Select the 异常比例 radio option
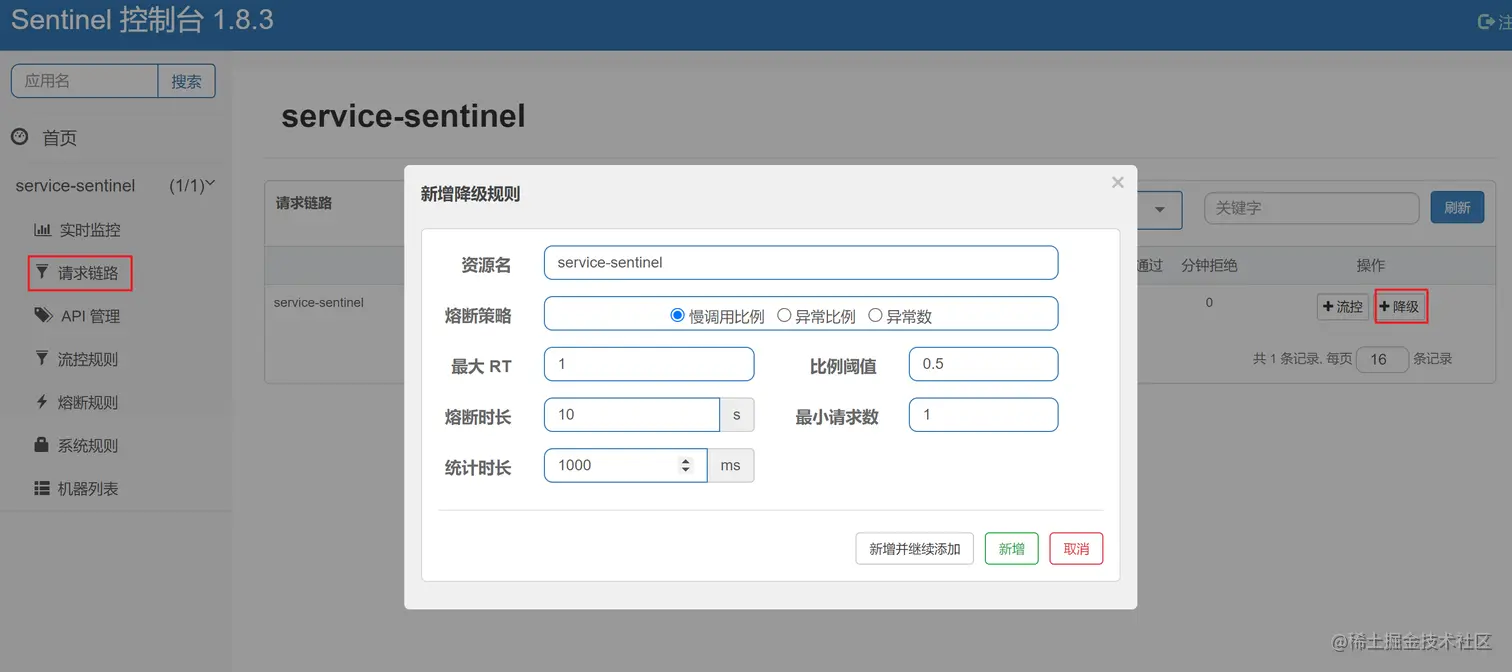The image size is (1512, 672). [784, 315]
